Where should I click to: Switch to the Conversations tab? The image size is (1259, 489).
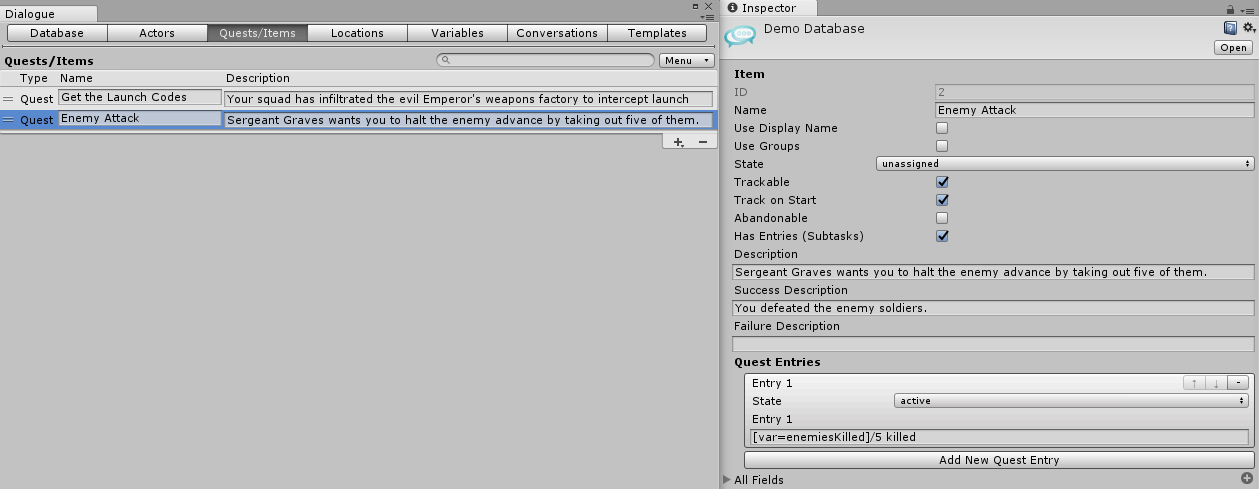(557, 33)
